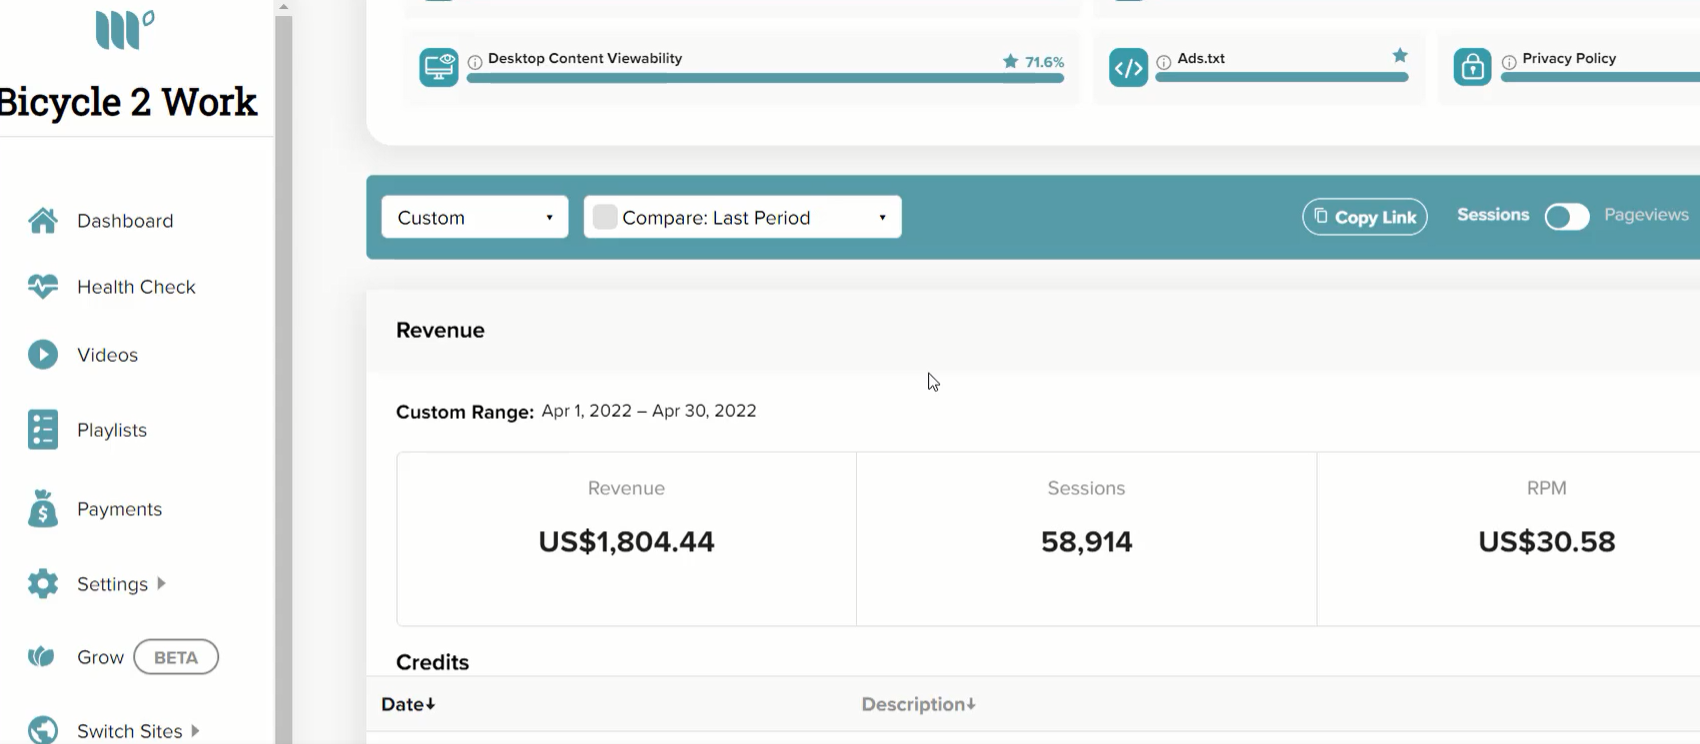Click the Health Check heartbeat icon

point(42,287)
